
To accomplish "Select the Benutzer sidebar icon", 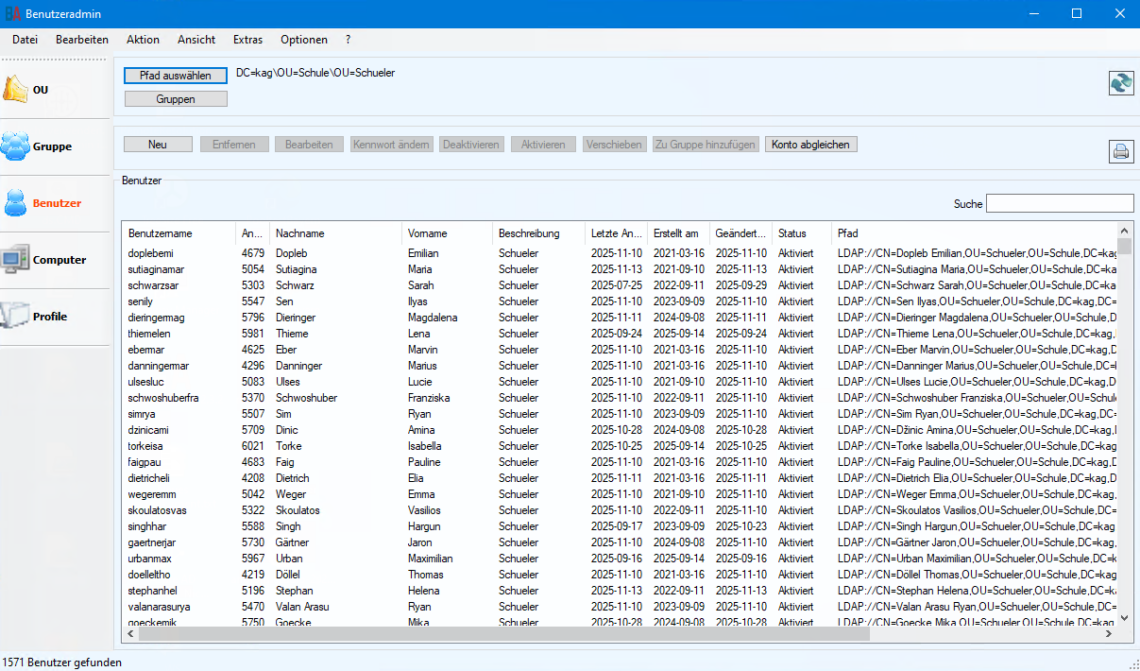I will pyautogui.click(x=40, y=203).
